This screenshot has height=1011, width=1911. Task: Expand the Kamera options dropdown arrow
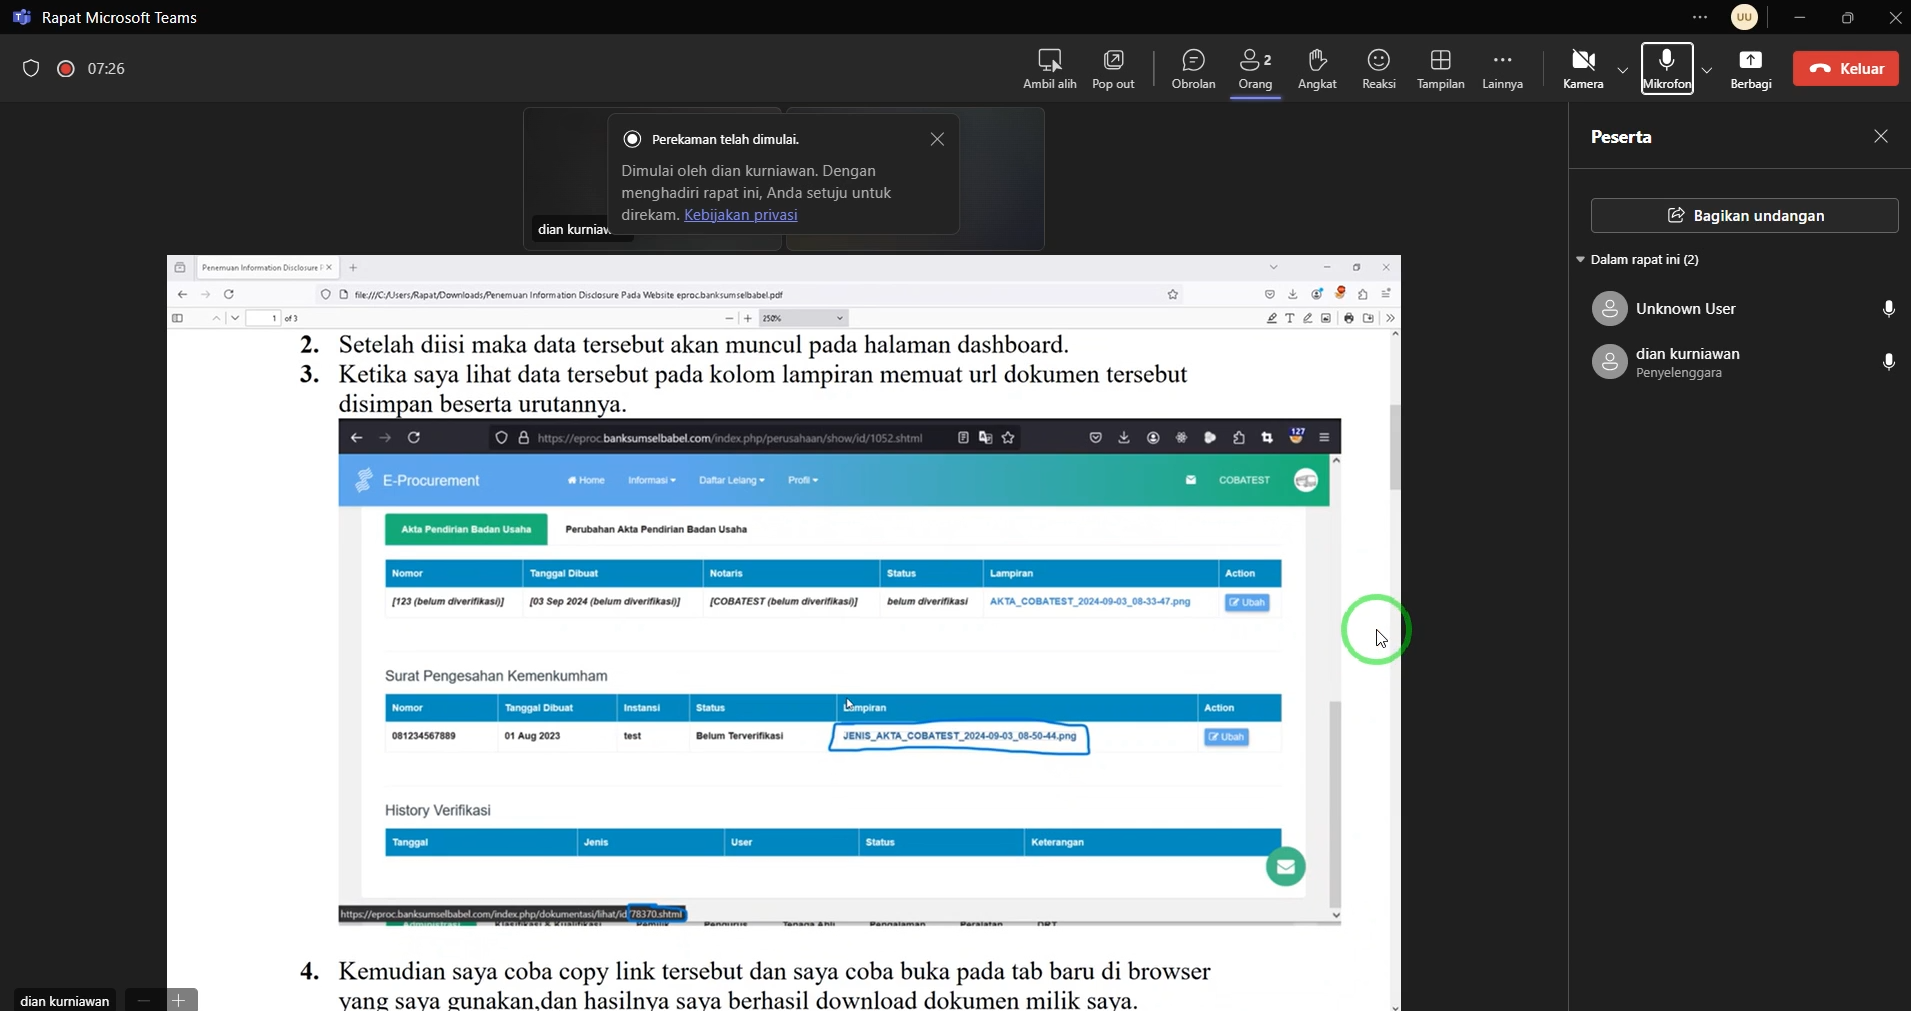coord(1622,70)
